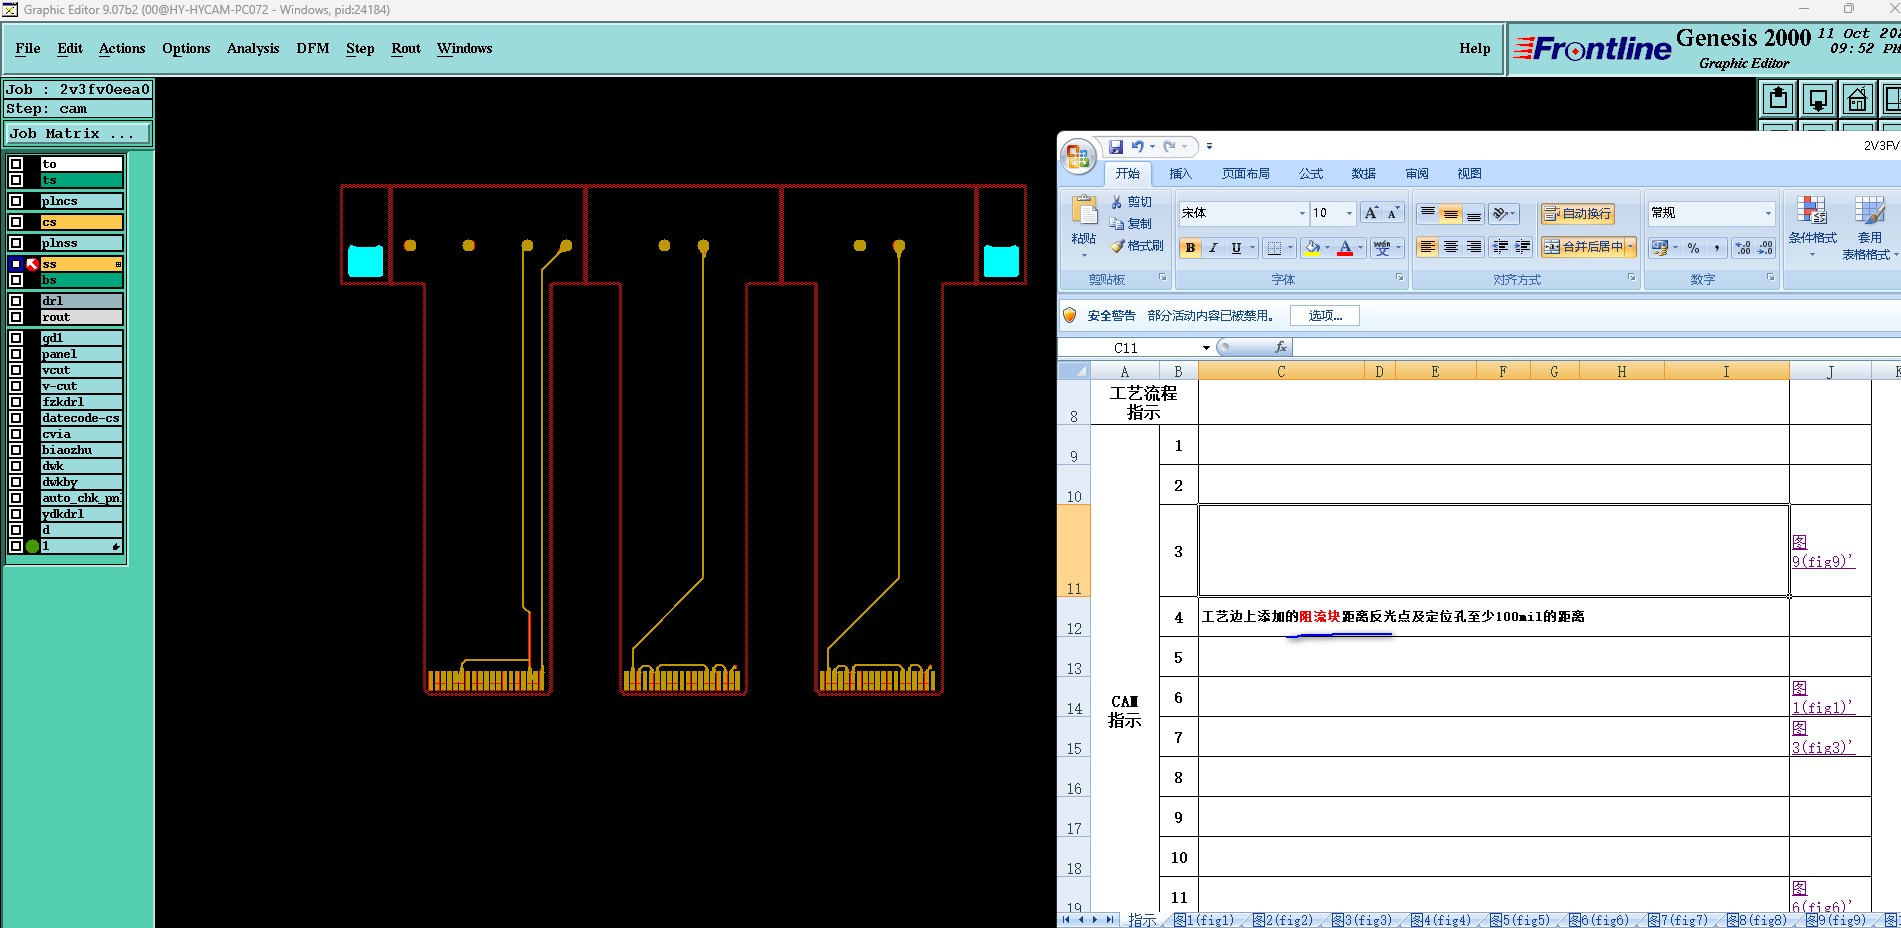This screenshot has height=928, width=1901.
Task: Decrease decimal places in Excel
Action: 1765,248
